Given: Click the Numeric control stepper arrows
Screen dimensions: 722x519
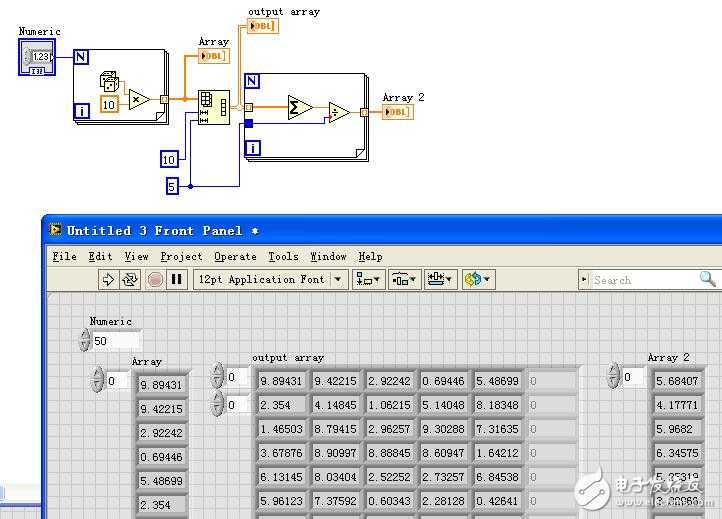Looking at the screenshot, I should 84,341.
